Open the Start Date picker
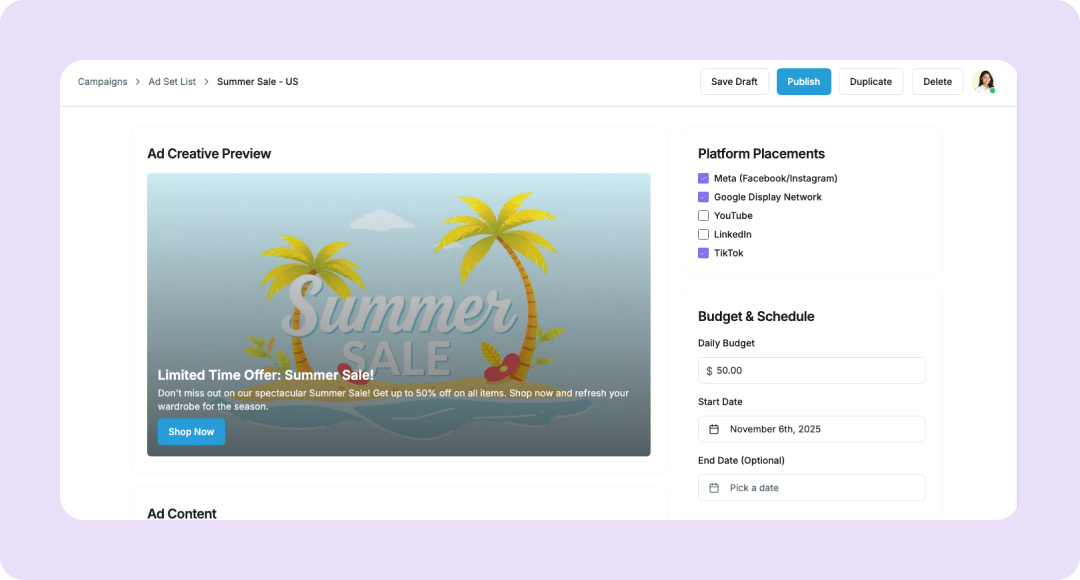 [x=811, y=429]
